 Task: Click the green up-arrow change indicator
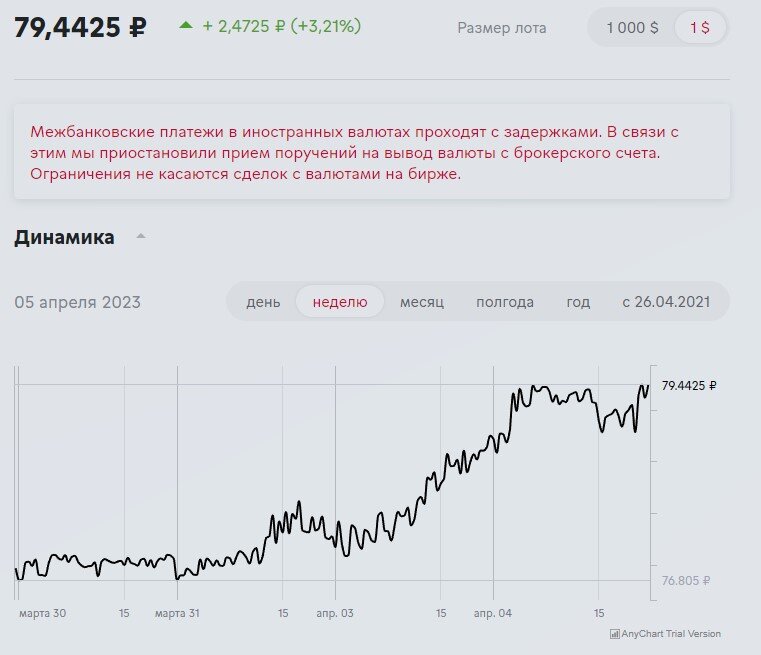[186, 25]
